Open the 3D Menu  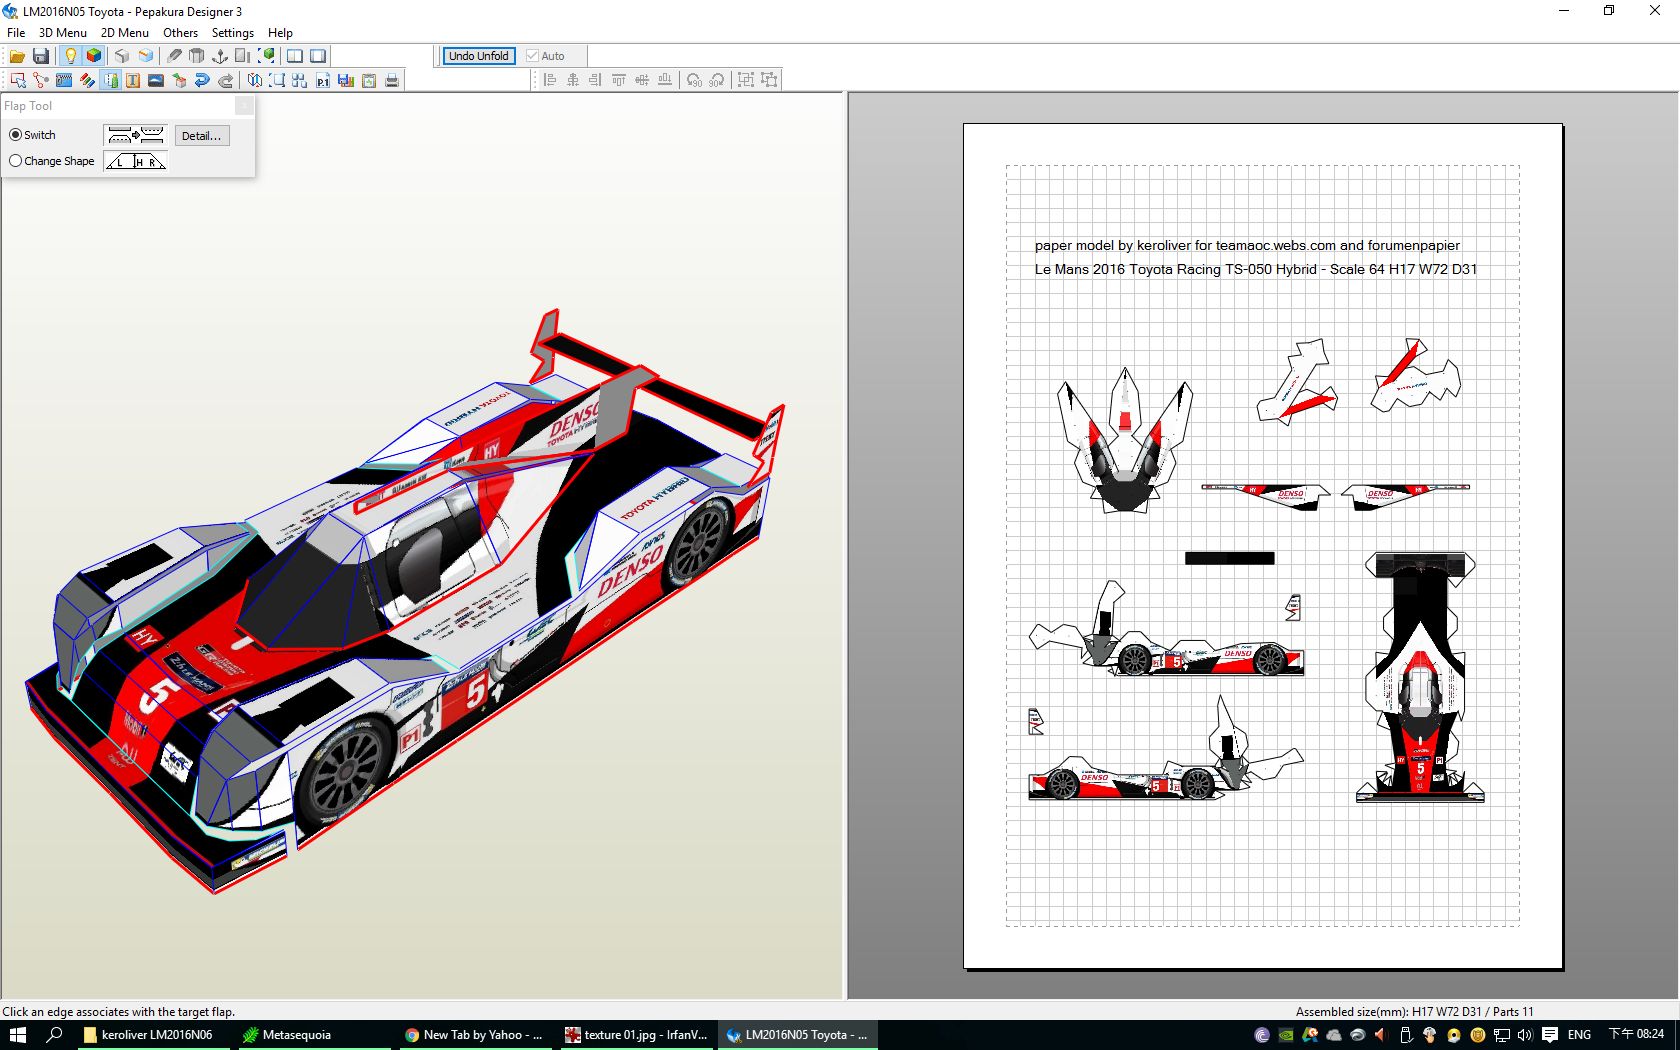point(62,33)
